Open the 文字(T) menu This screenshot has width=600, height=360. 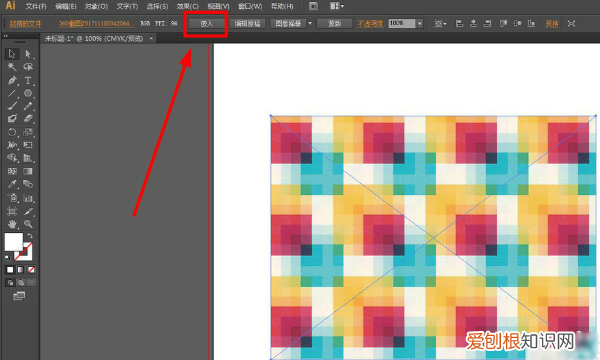pyautogui.click(x=127, y=7)
